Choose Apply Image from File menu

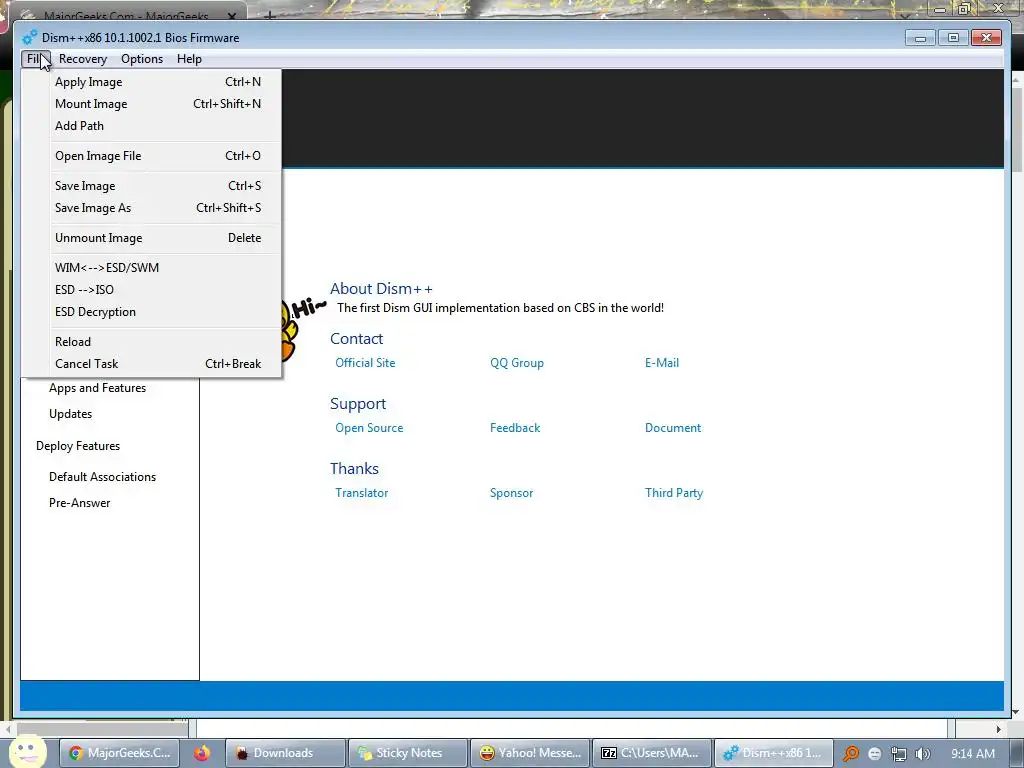[152, 82]
